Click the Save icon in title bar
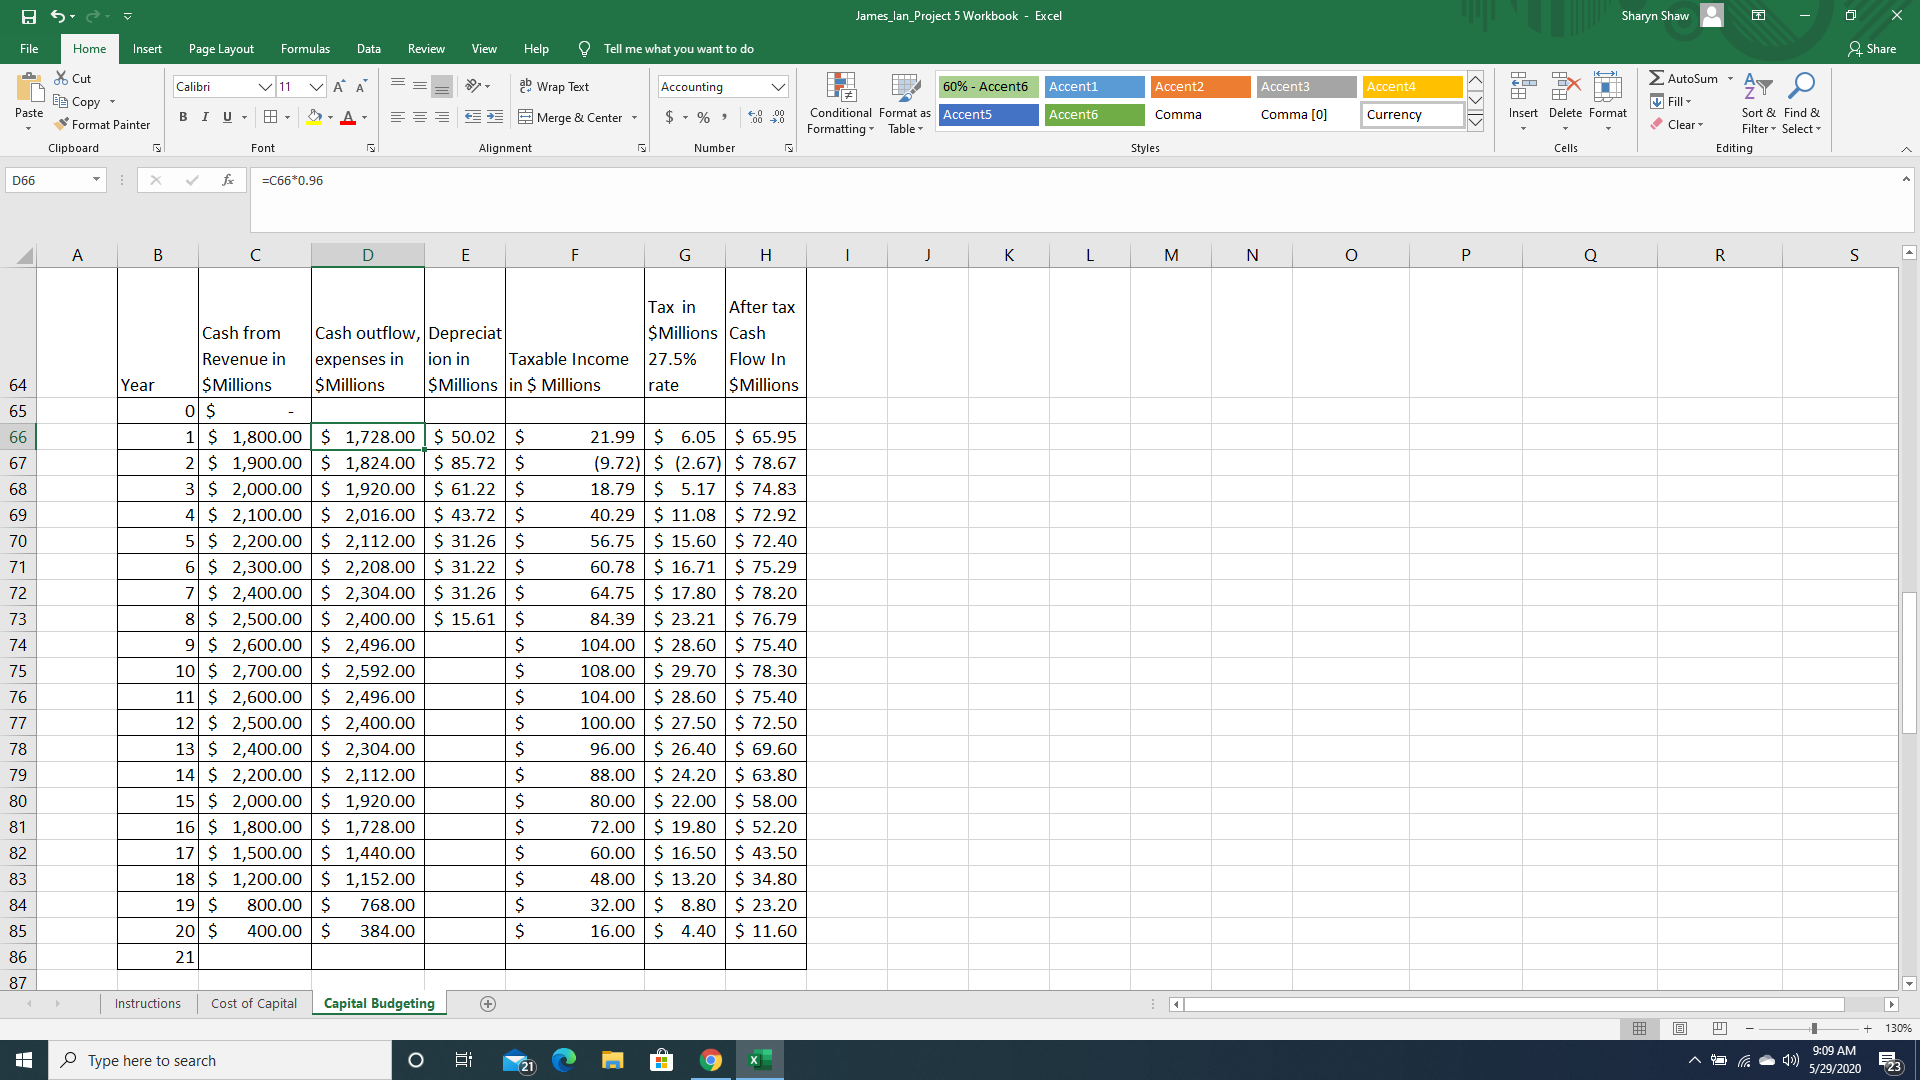Screen dimensions: 1920x1080 29,16
